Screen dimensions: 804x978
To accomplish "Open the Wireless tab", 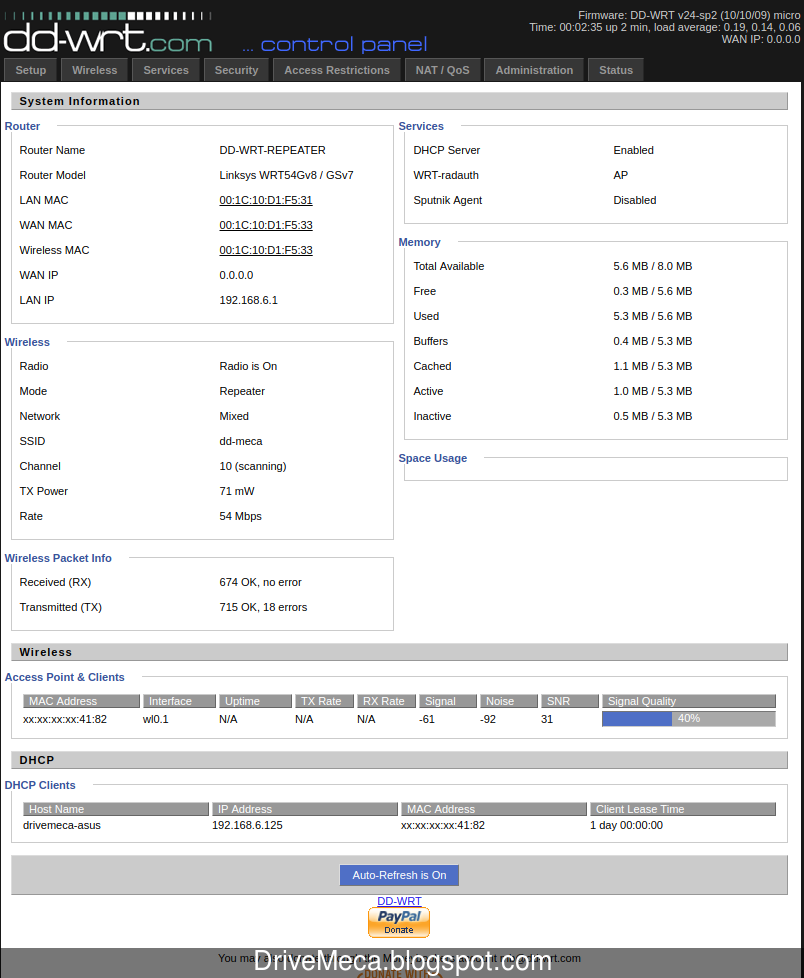I will (94, 69).
